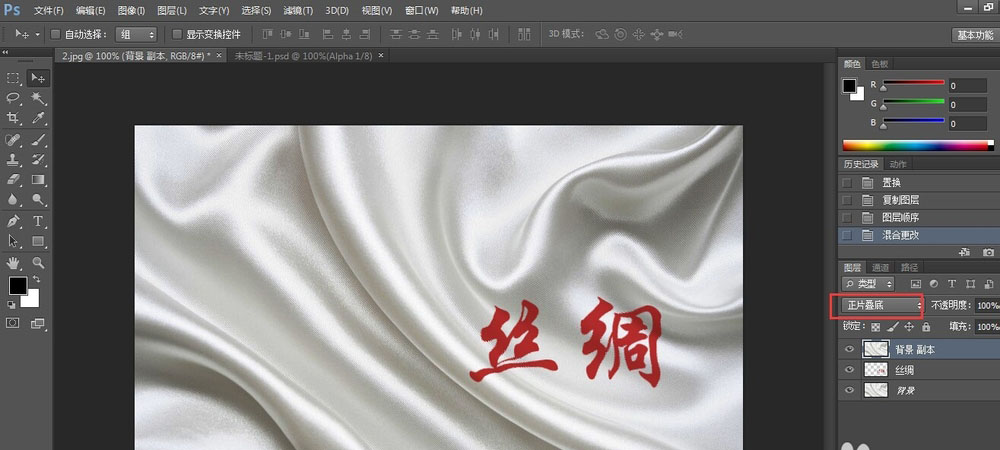The height and width of the screenshot is (450, 1000).
Task: Toggle Quick Mask mode
Action: point(13,323)
